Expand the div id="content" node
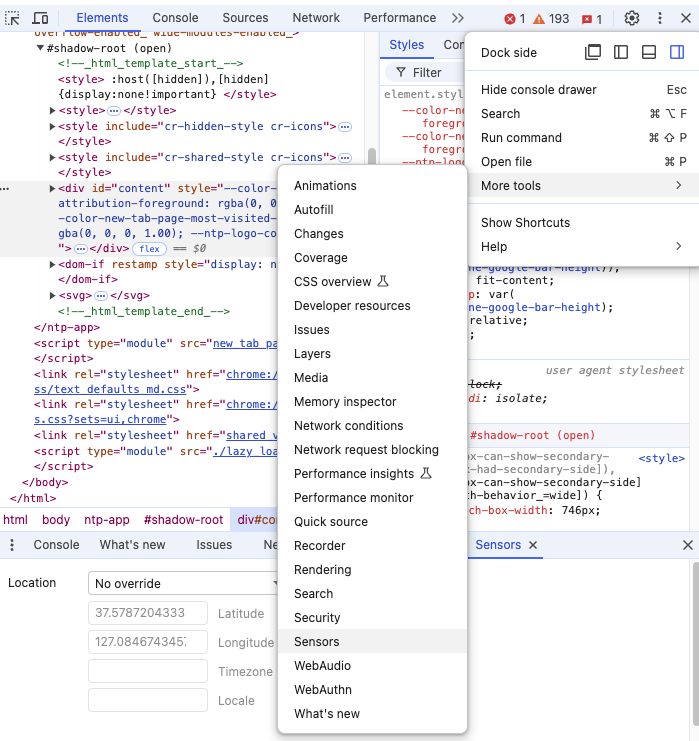Viewport: 699px width, 741px height. click(52, 189)
